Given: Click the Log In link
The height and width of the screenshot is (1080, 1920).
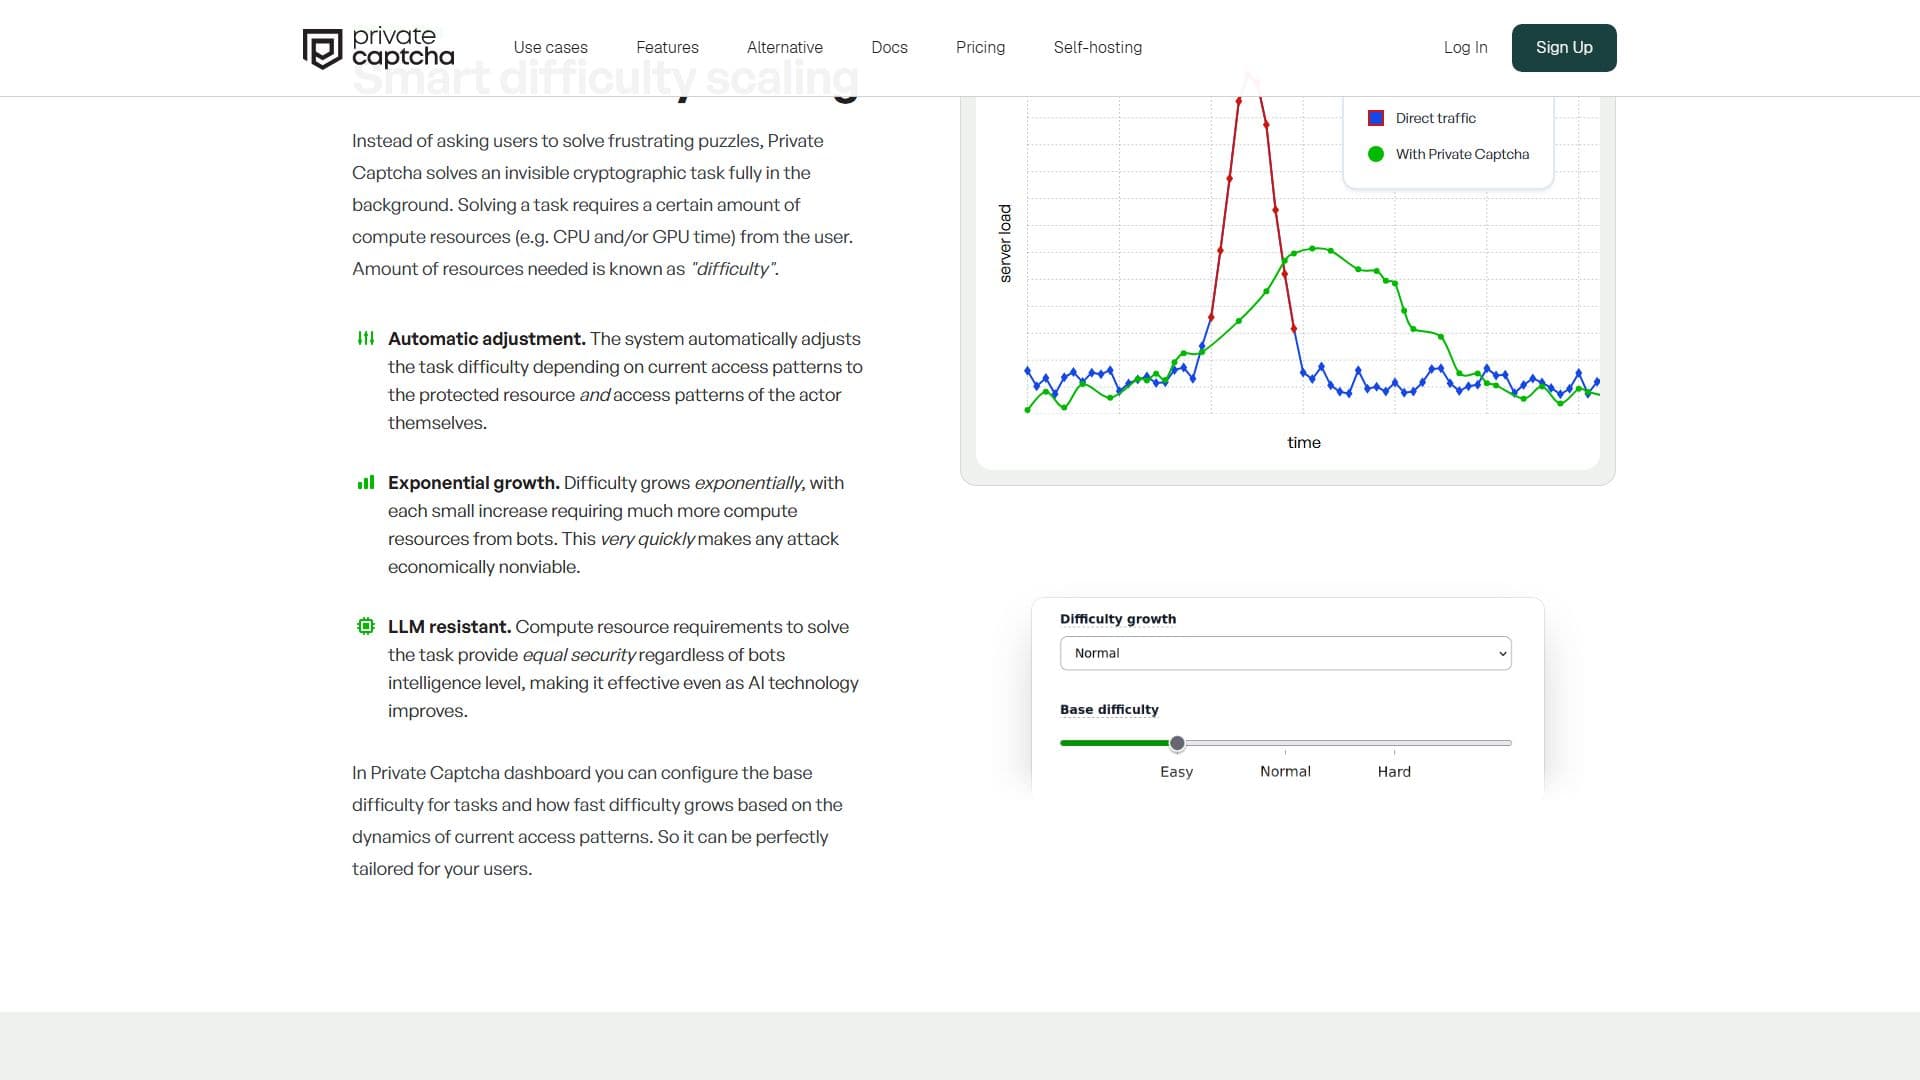Looking at the screenshot, I should coord(1465,47).
